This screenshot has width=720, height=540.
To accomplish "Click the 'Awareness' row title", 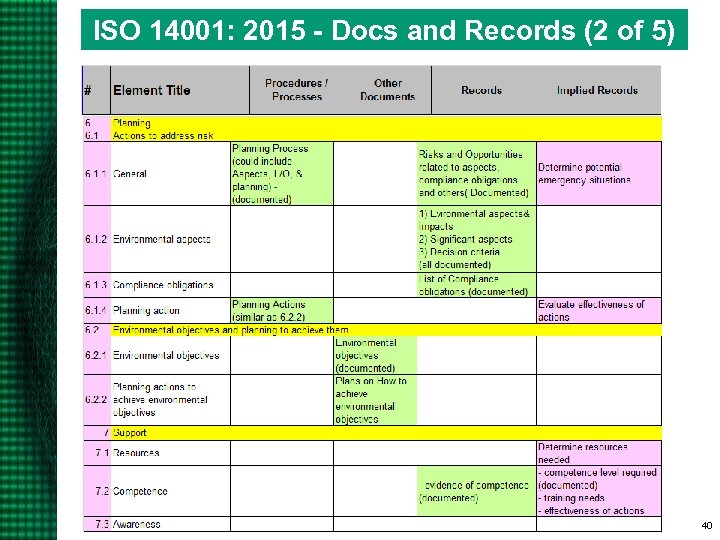I will 136,524.
